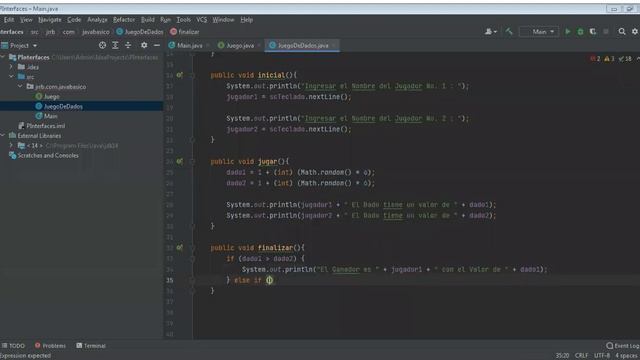Open the Terminal tool window
640x360 pixels.
(91, 346)
